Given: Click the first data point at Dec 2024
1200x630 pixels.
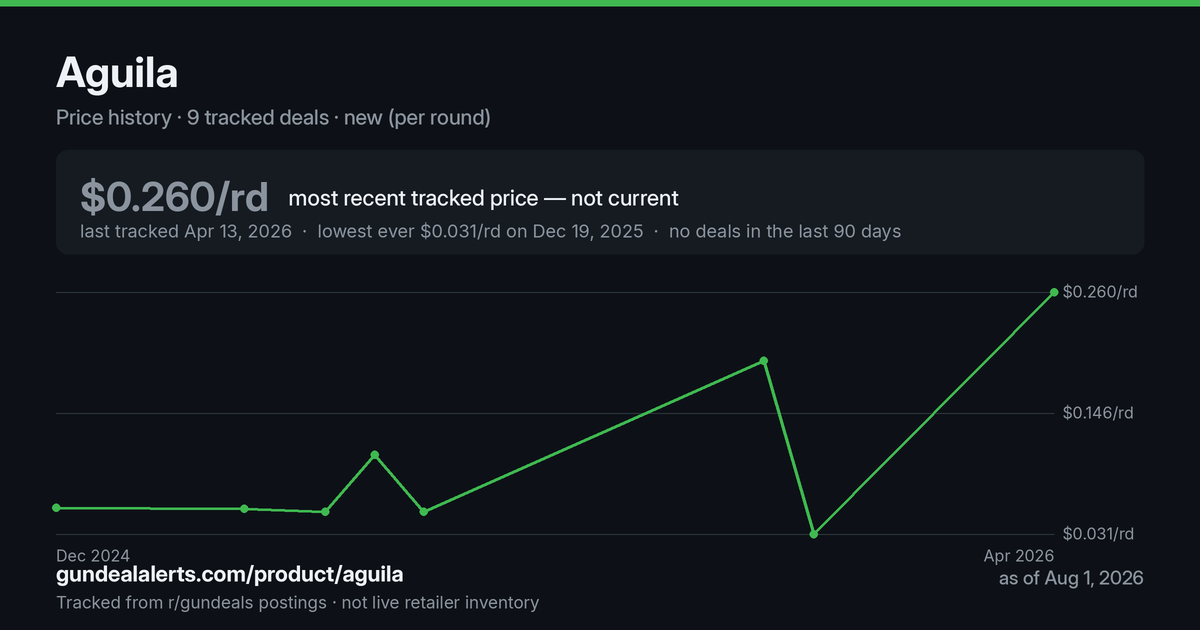Looking at the screenshot, I should [57, 508].
